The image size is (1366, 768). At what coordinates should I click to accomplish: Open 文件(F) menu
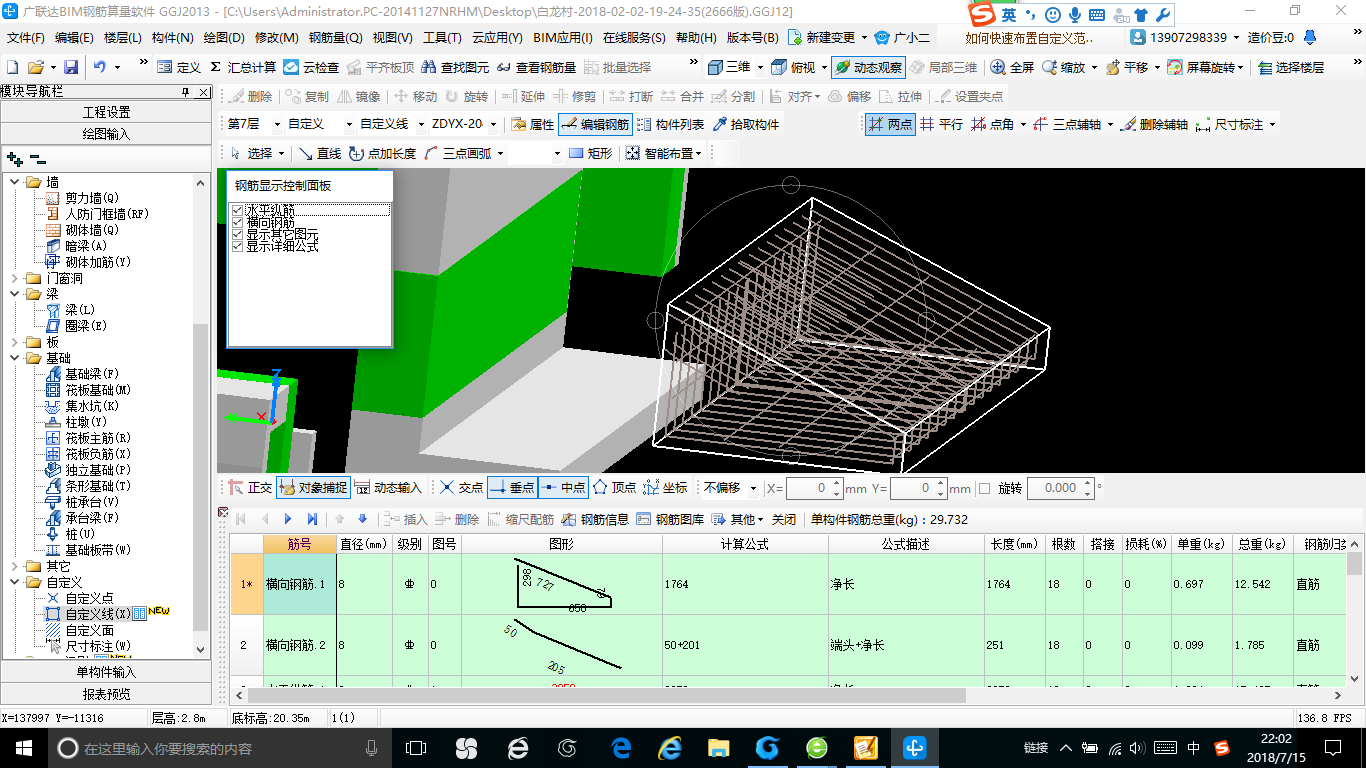click(25, 38)
